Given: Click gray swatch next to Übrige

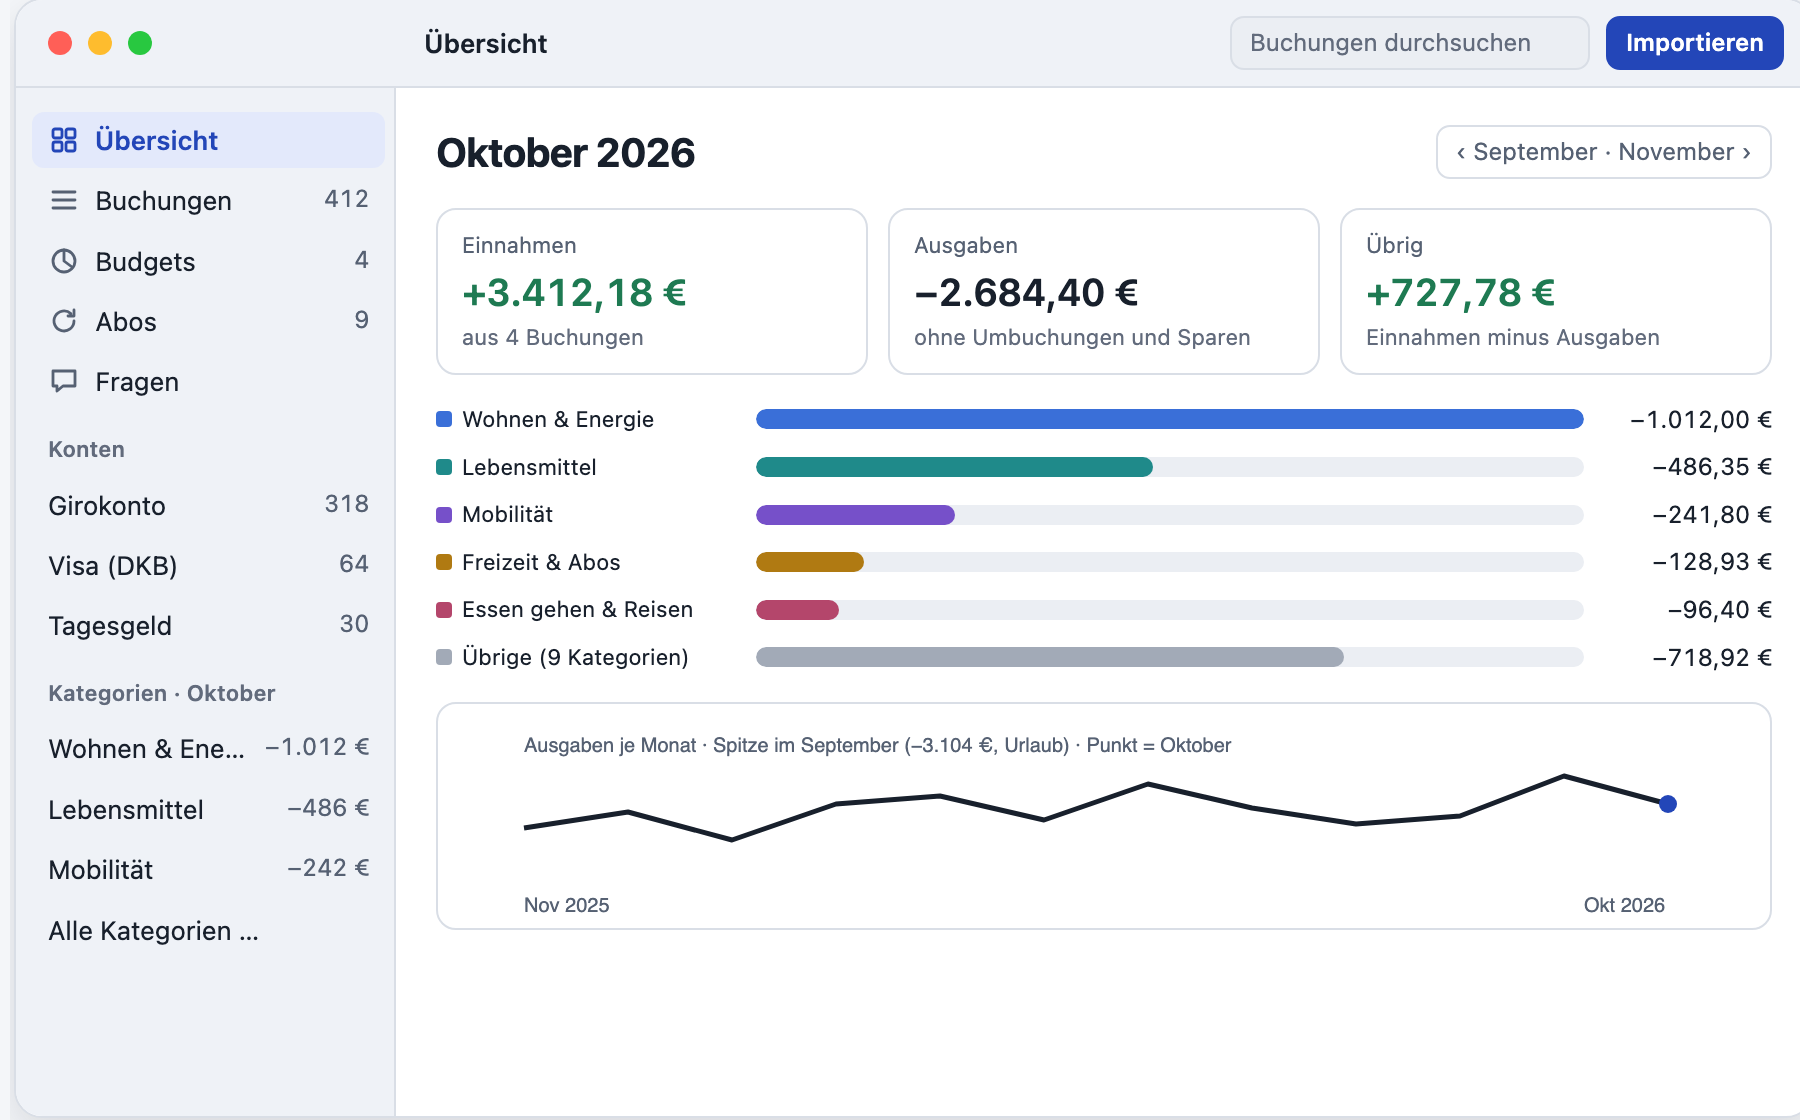Looking at the screenshot, I should (444, 657).
